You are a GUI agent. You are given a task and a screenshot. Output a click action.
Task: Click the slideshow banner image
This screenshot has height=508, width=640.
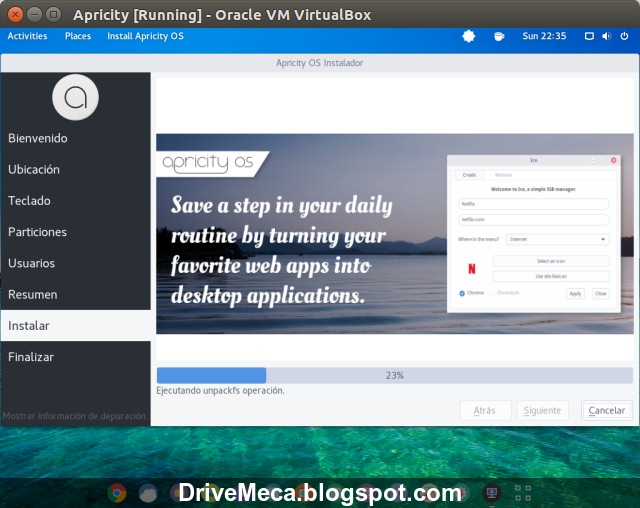(x=395, y=234)
